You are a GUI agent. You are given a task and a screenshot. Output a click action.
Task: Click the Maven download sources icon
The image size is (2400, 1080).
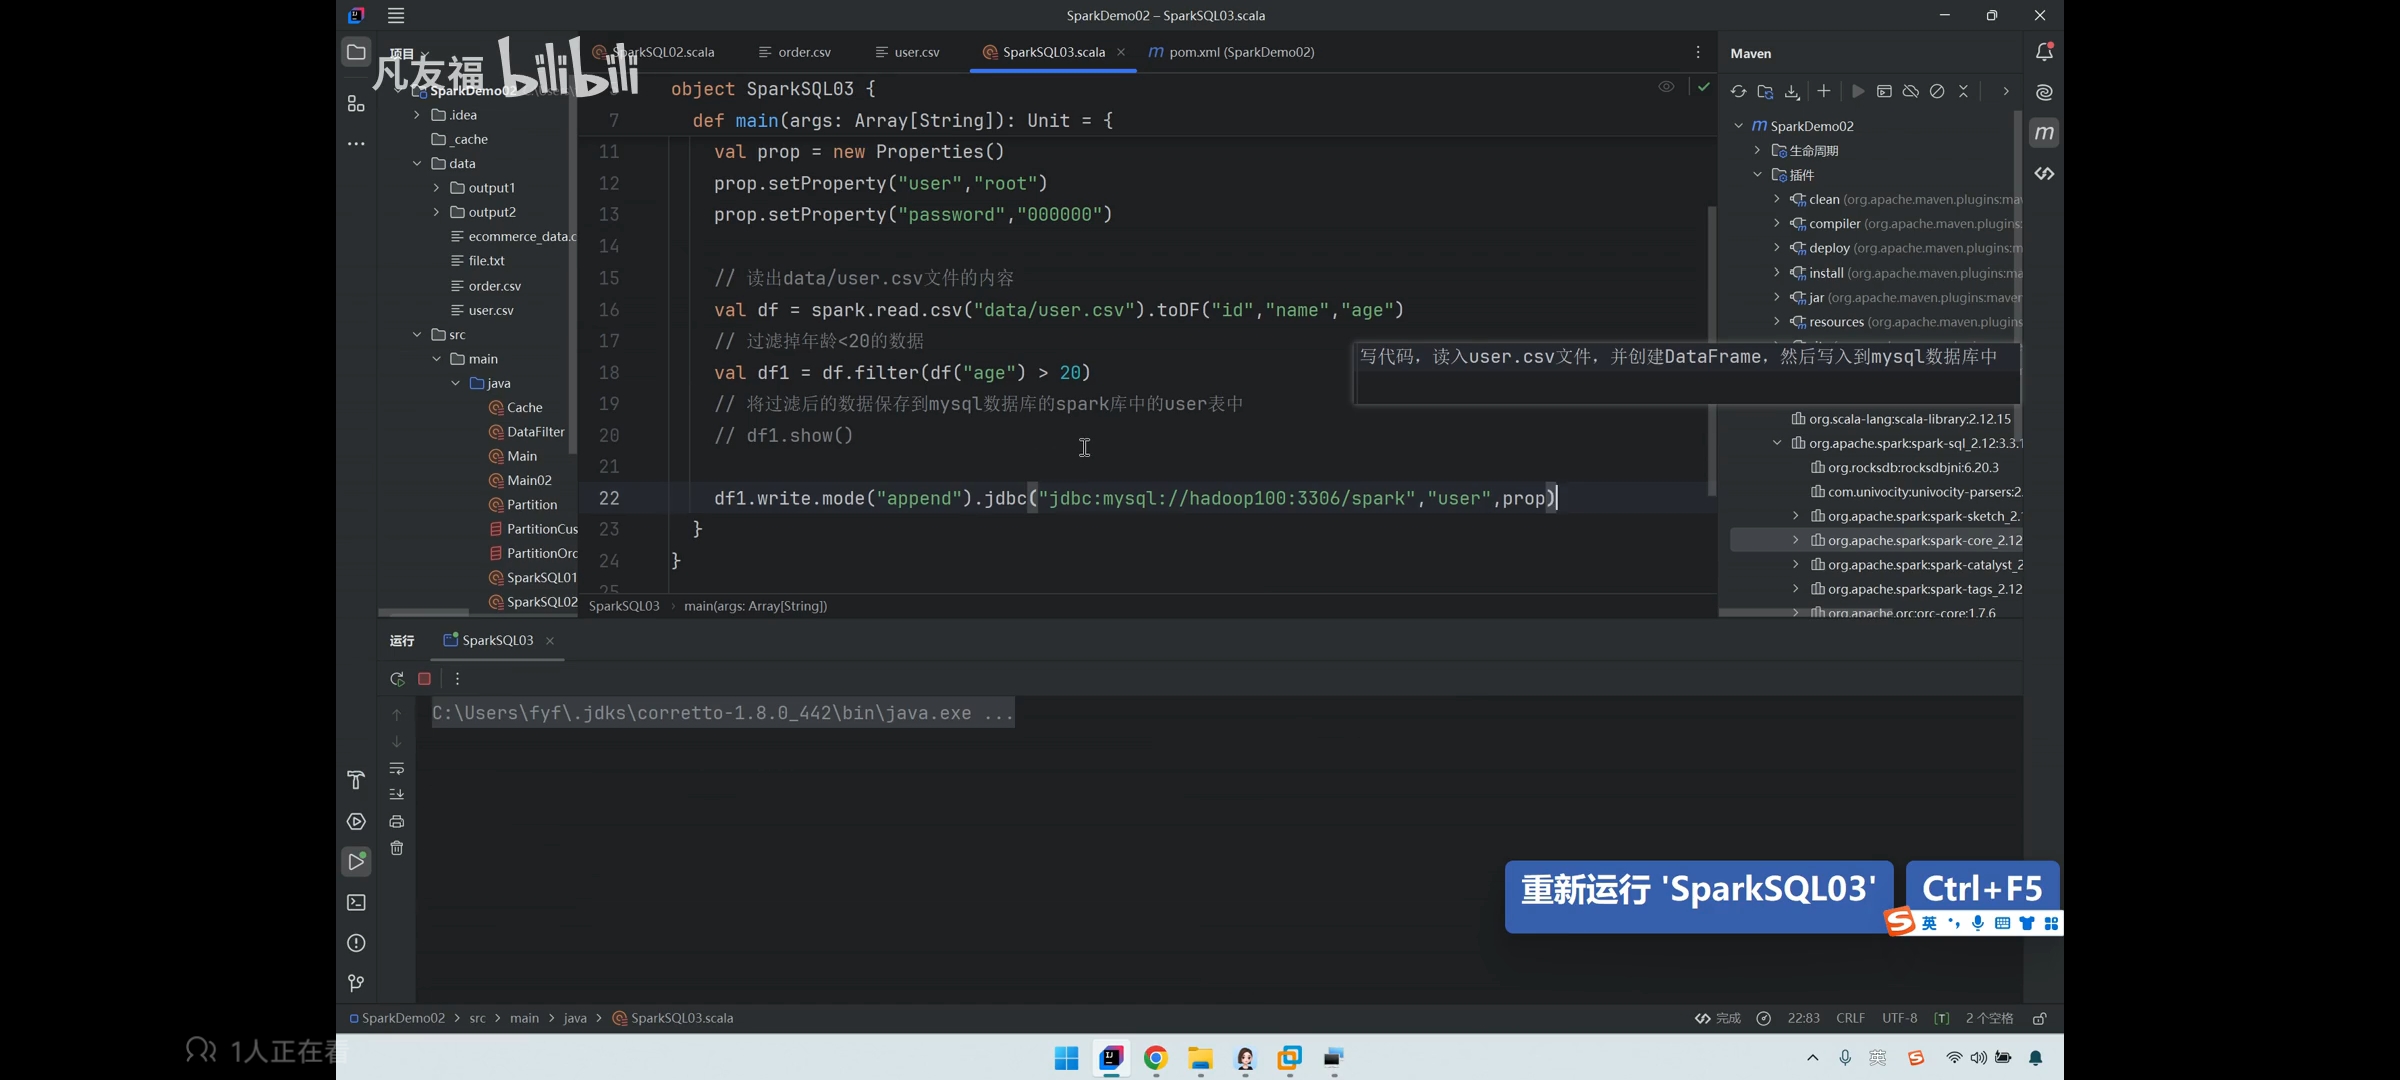pos(1792,91)
